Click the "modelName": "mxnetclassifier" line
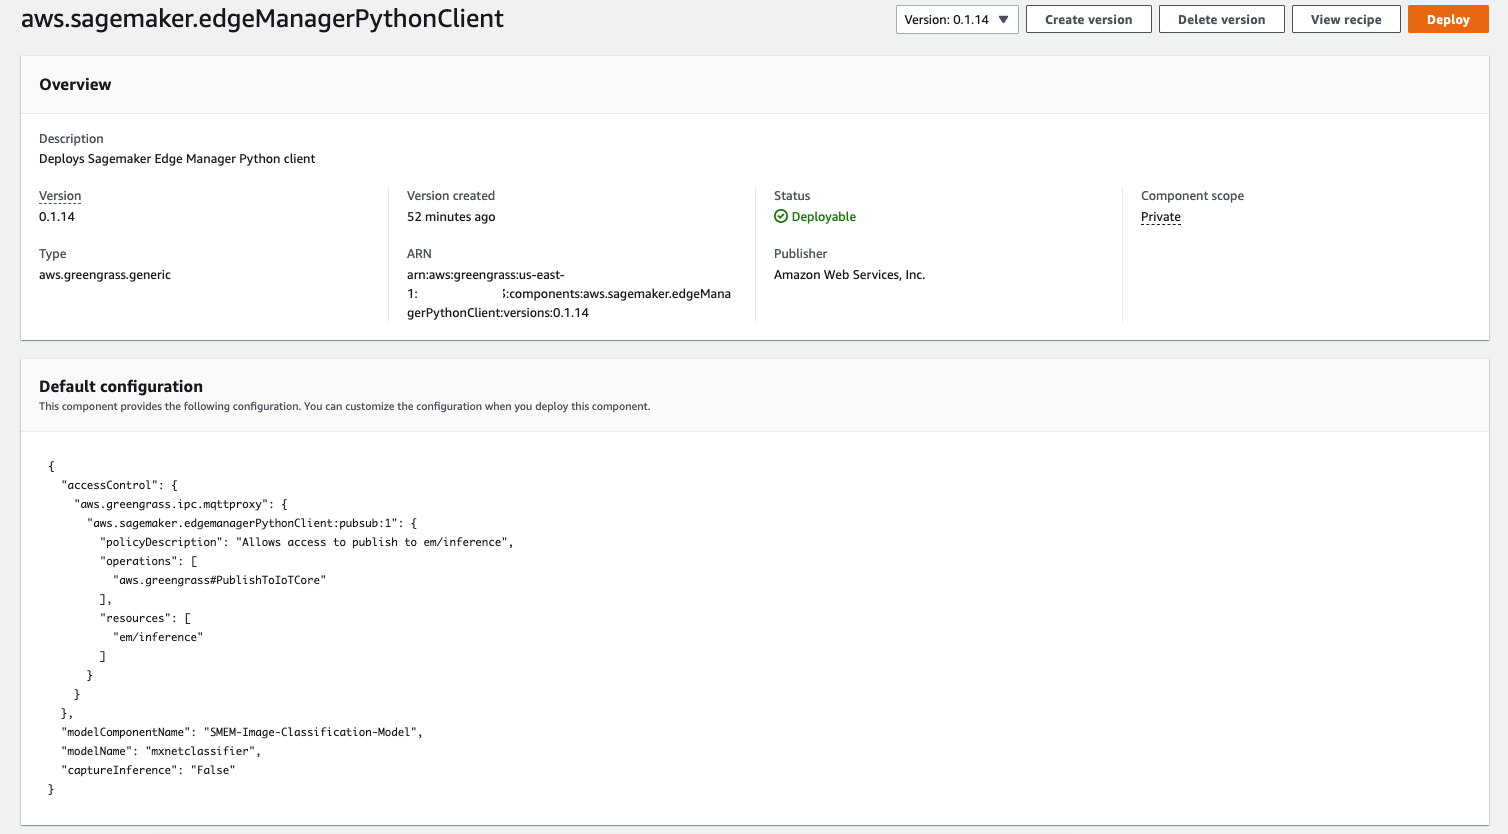 [x=161, y=751]
